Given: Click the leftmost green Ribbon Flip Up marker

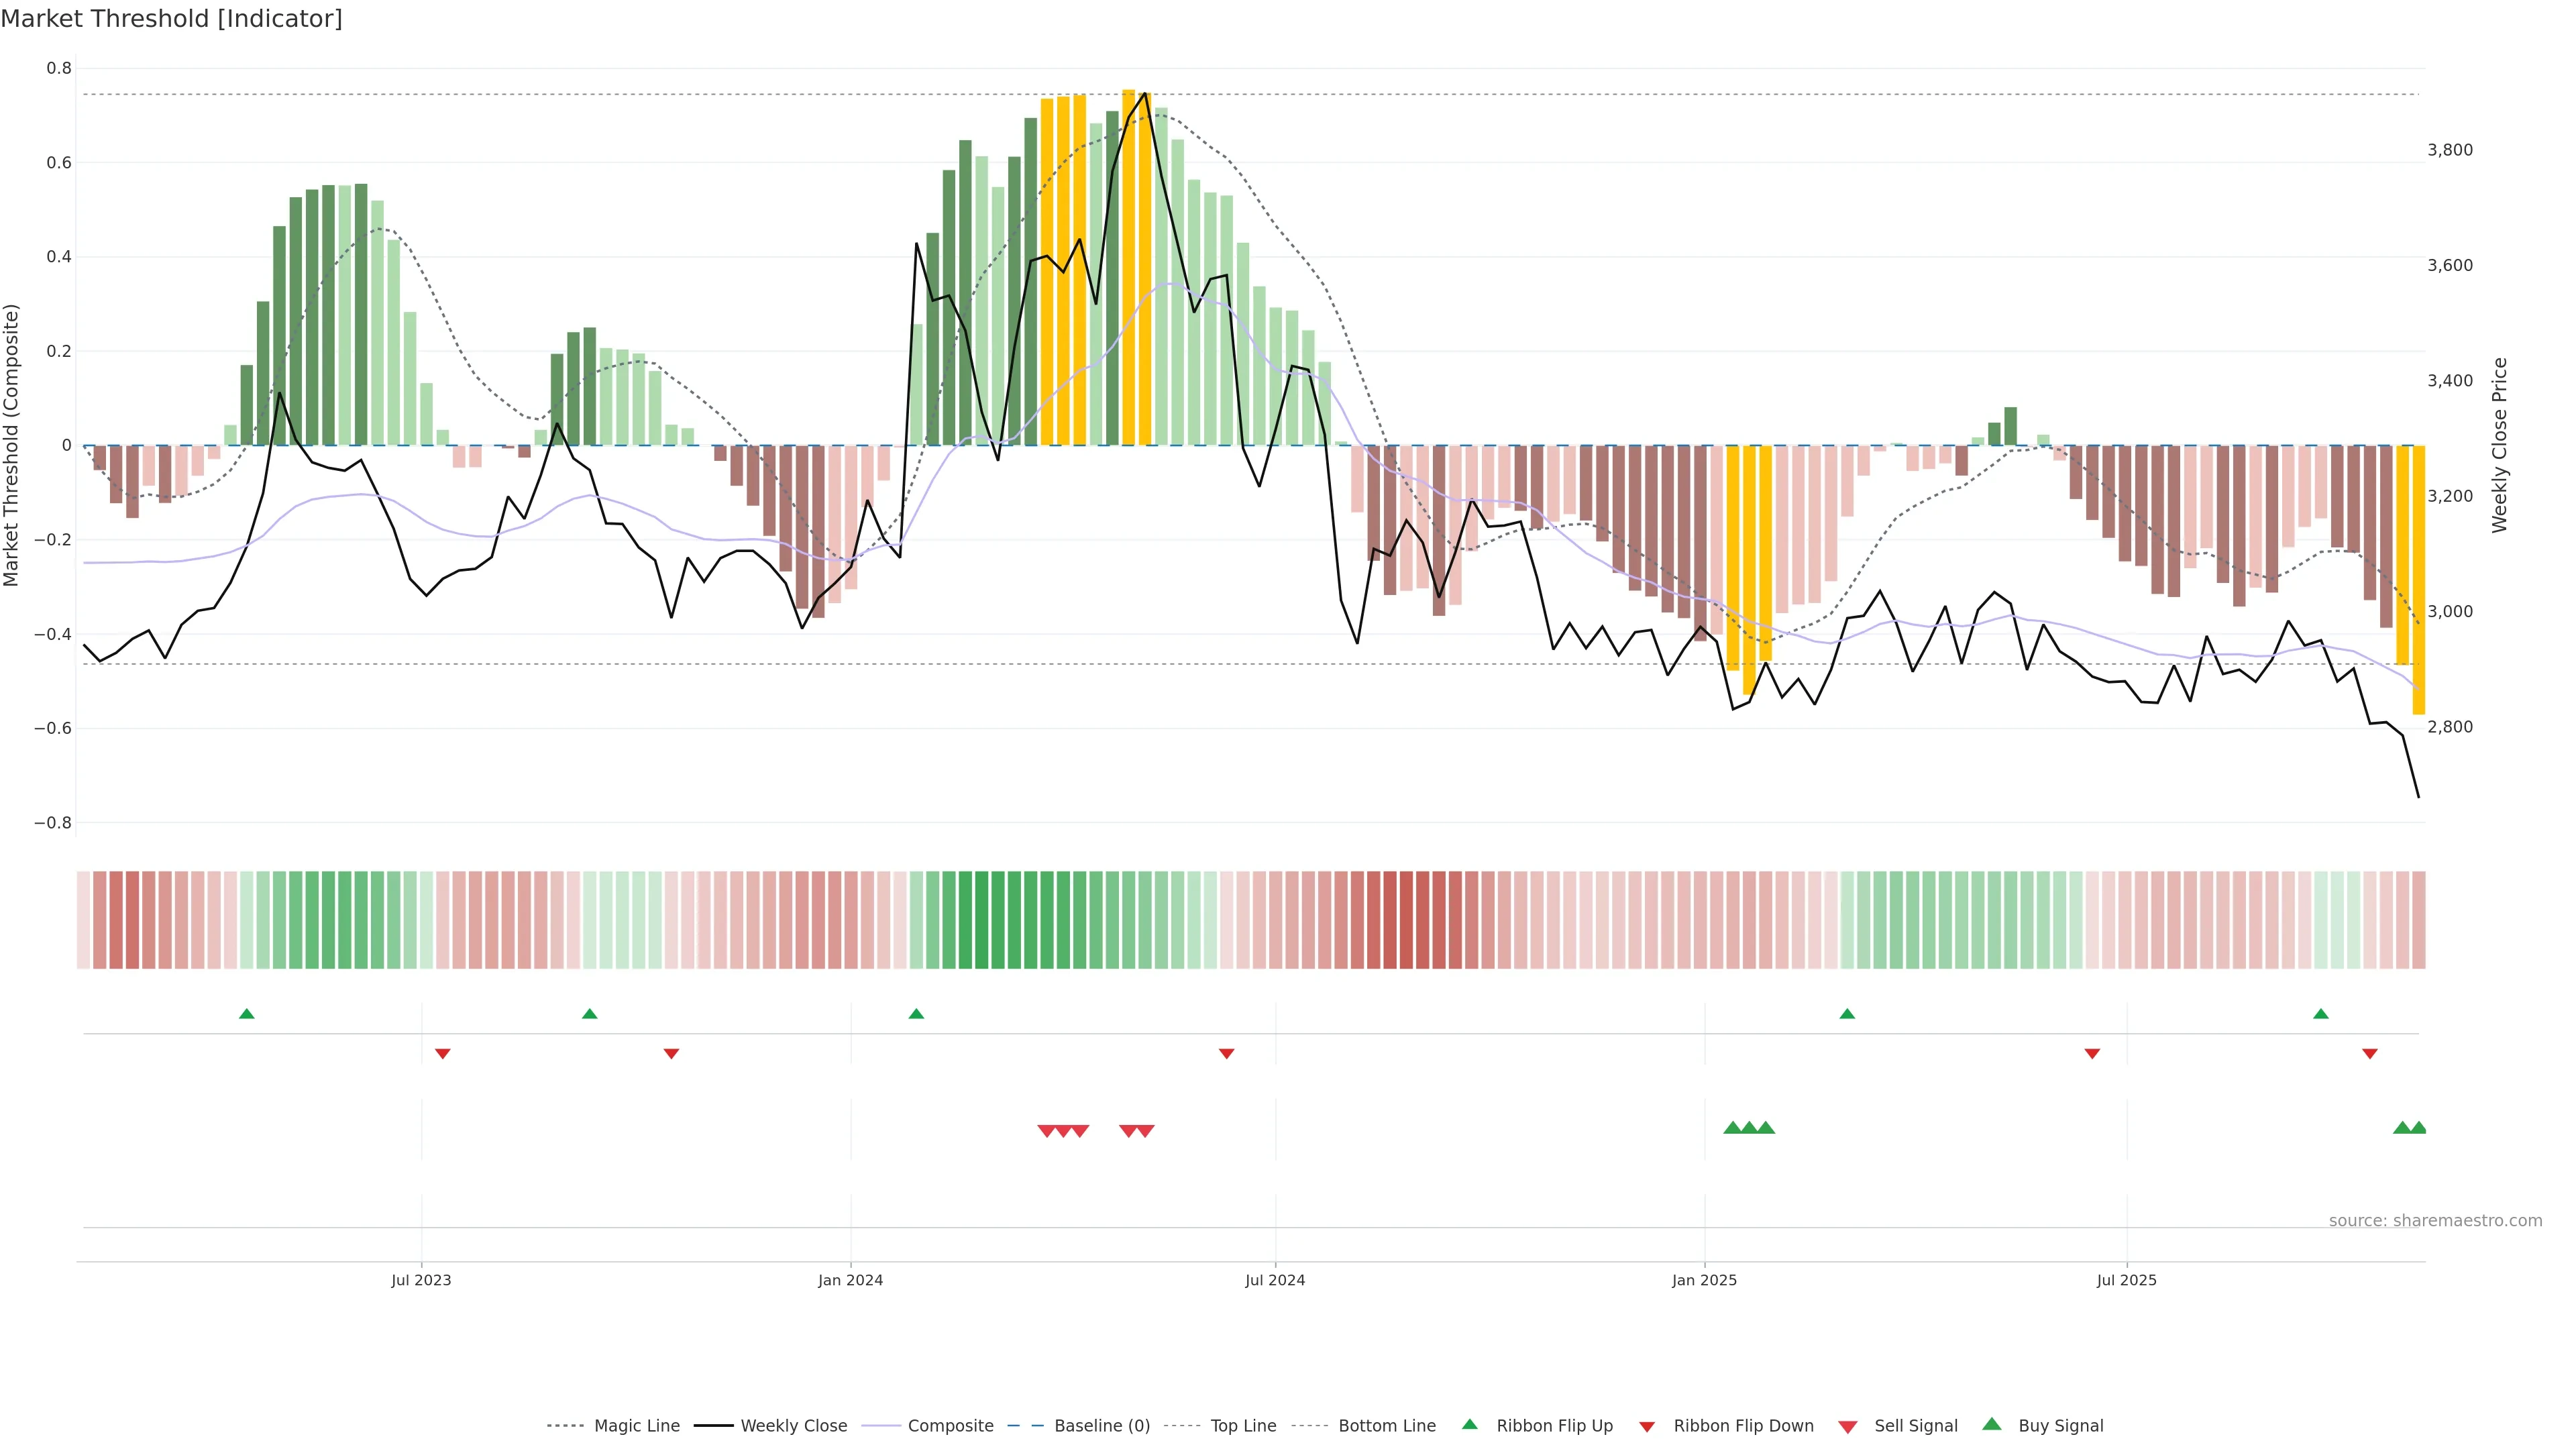Looking at the screenshot, I should click(x=247, y=1014).
